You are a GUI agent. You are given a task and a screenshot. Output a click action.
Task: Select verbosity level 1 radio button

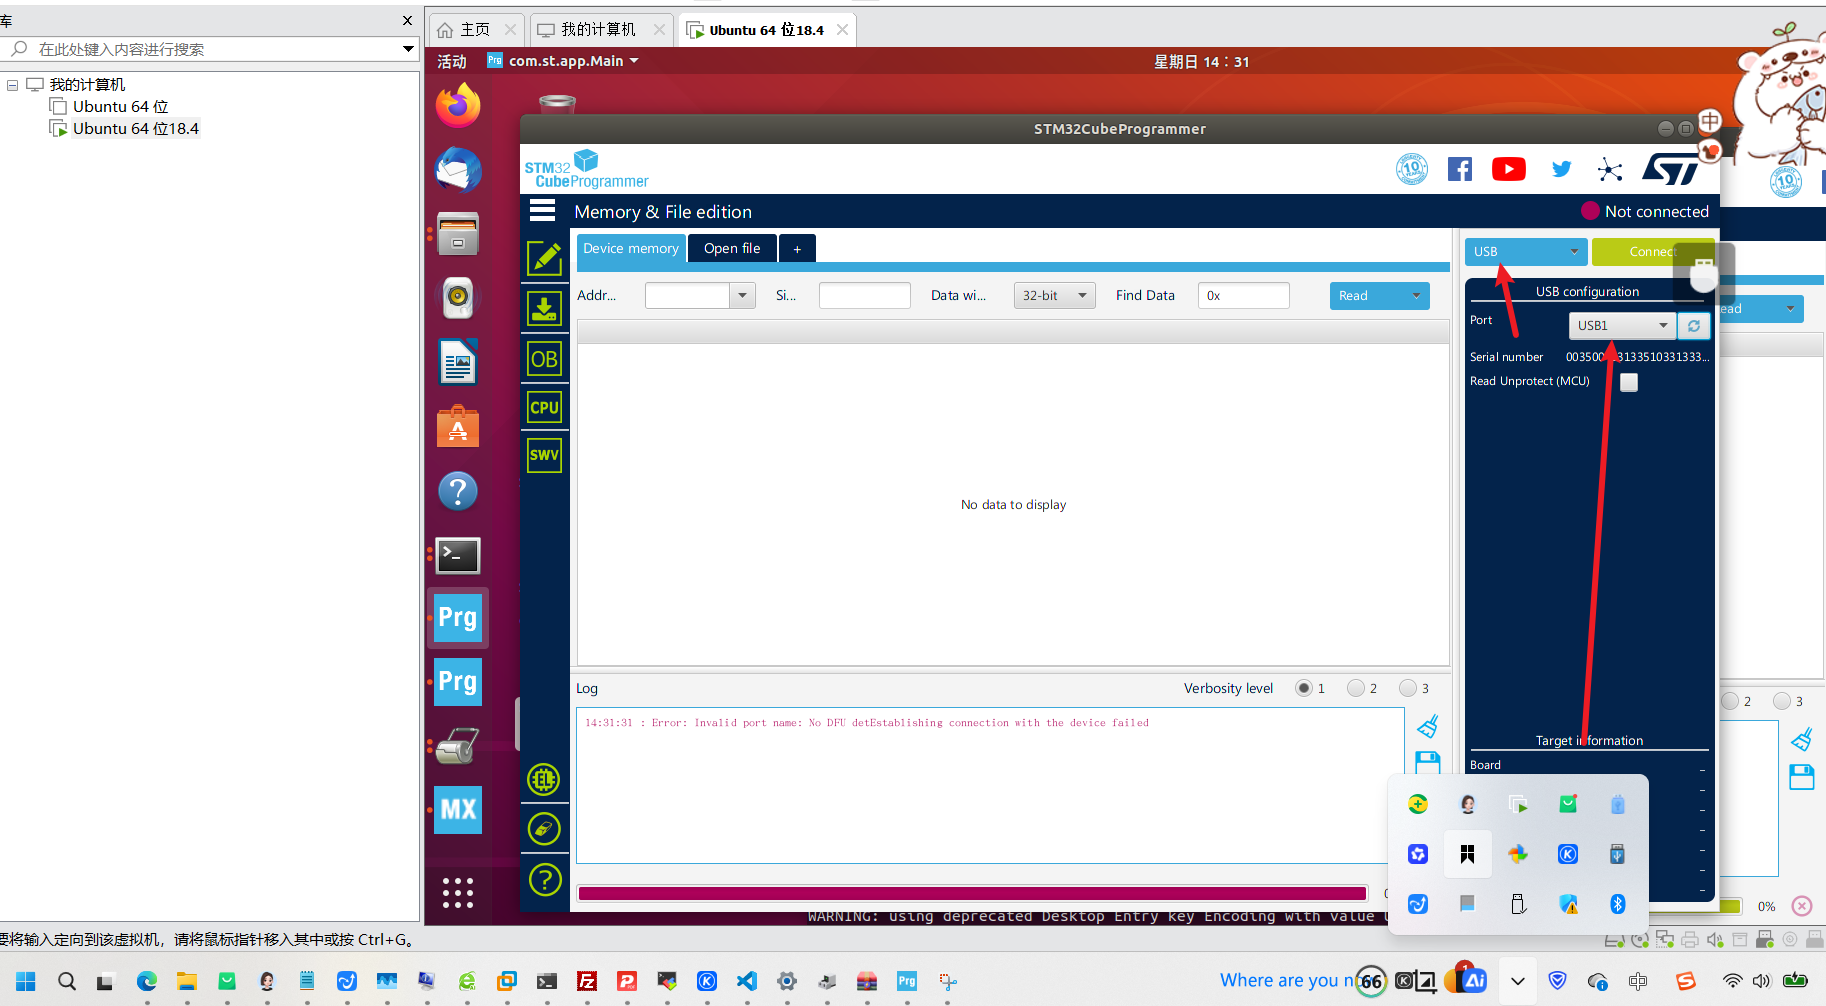[1304, 688]
